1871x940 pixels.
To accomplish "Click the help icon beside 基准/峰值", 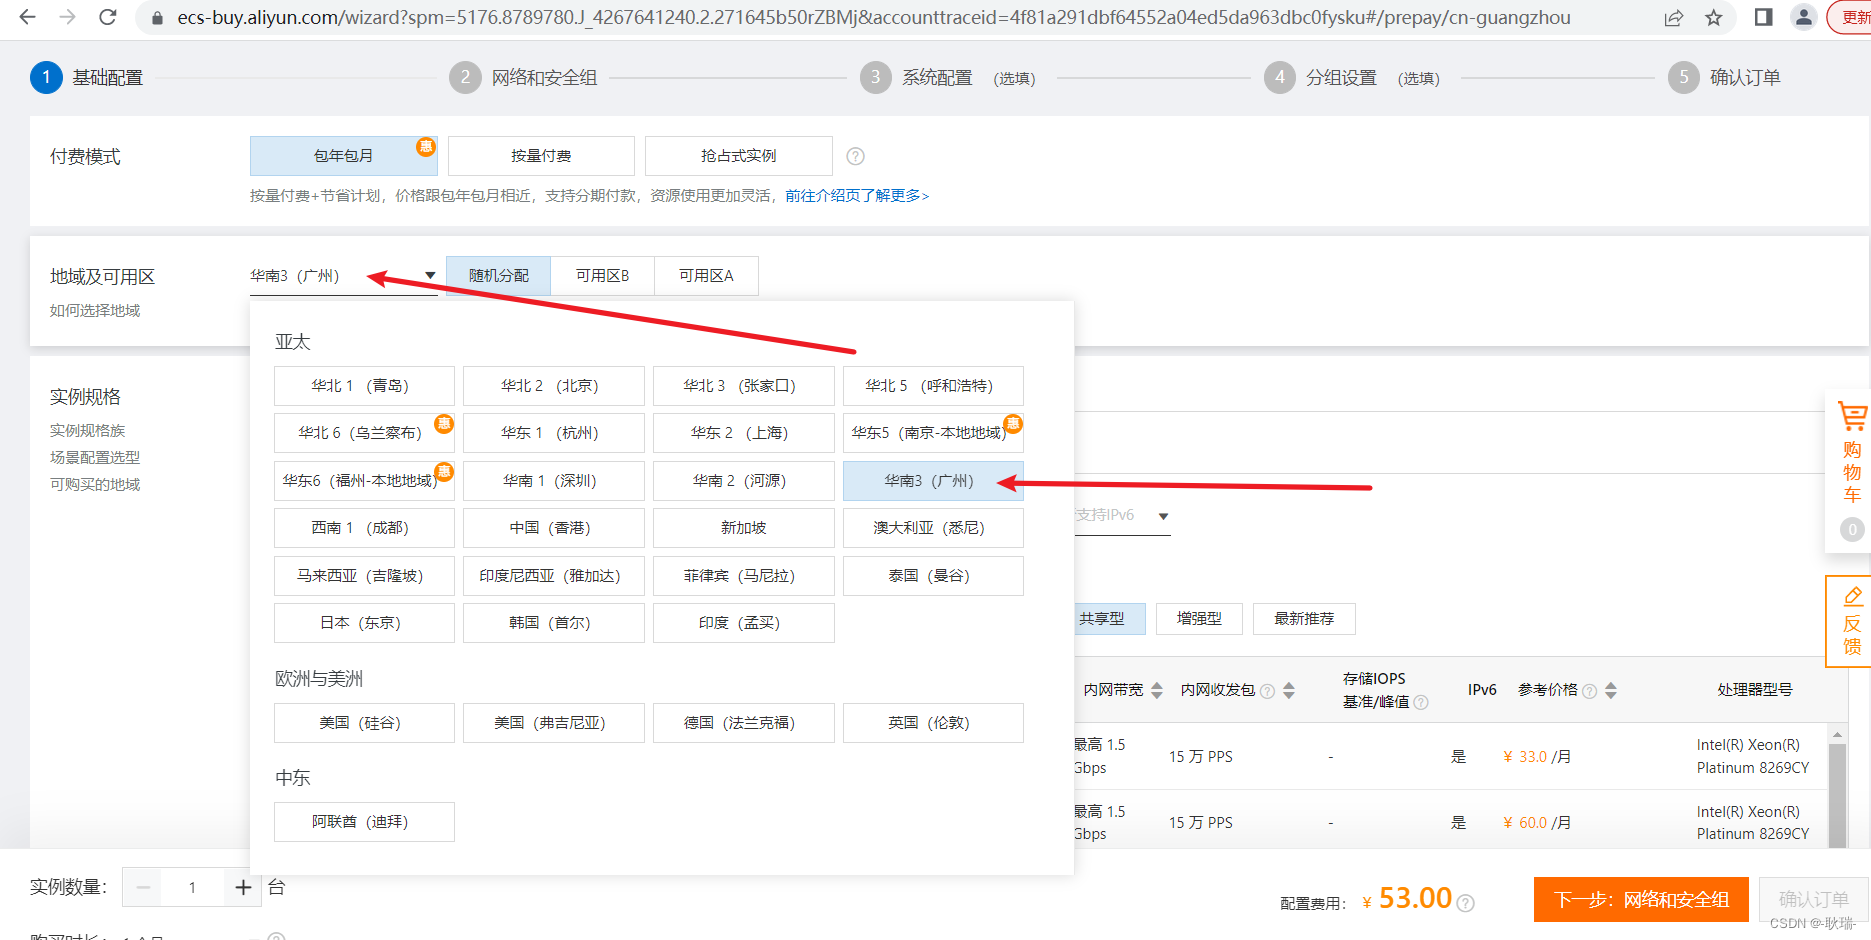I will click(1421, 703).
